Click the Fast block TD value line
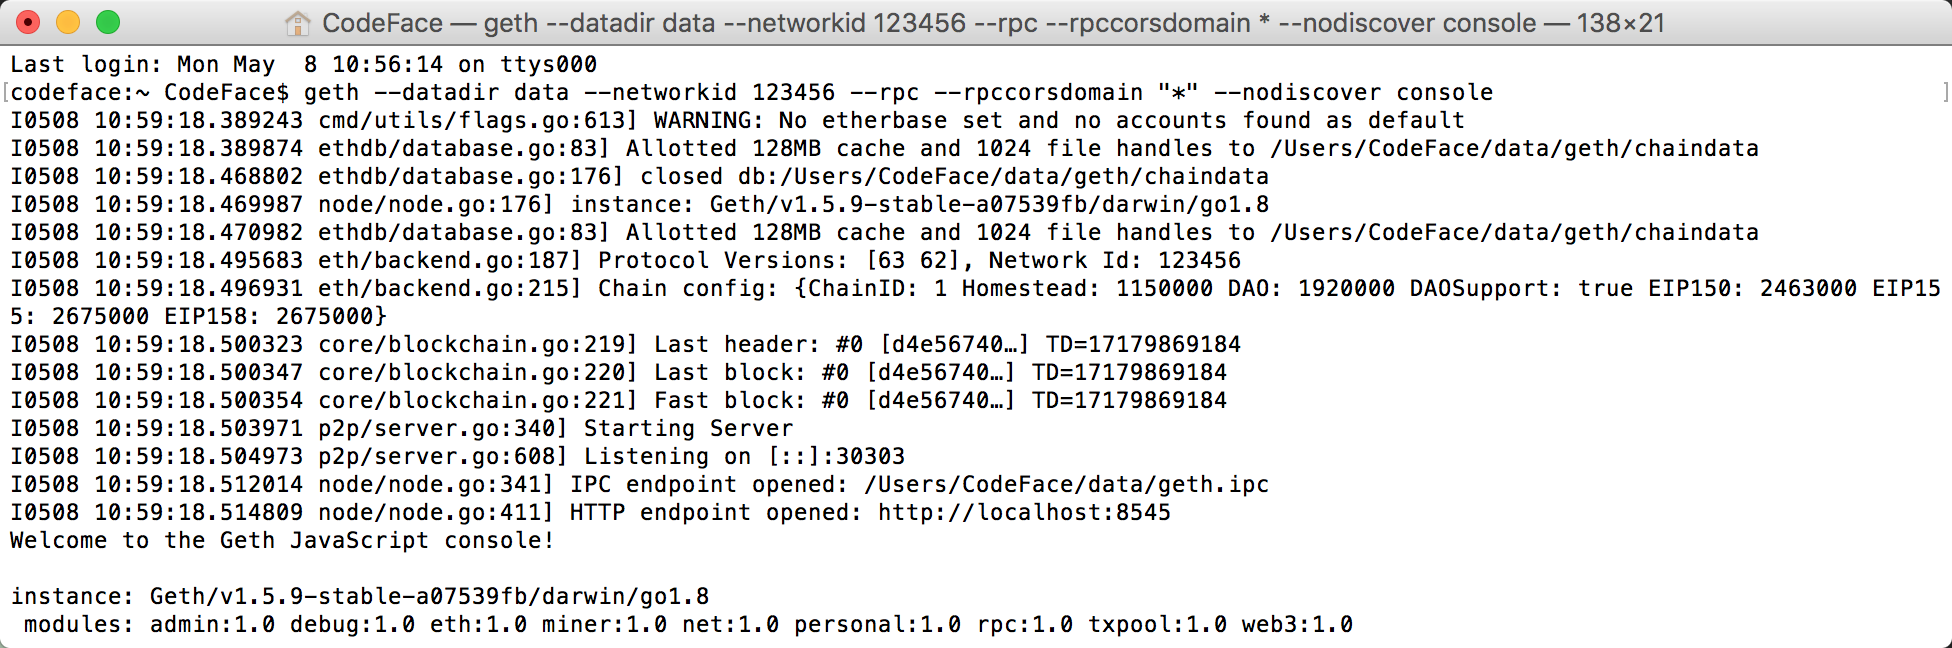This screenshot has width=1952, height=648. 618,401
